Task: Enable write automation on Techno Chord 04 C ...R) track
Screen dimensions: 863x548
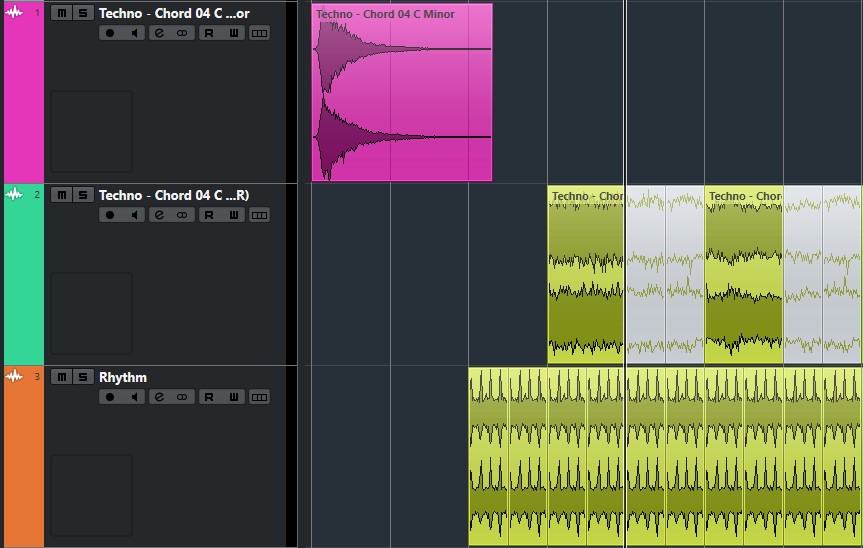Action: click(233, 215)
